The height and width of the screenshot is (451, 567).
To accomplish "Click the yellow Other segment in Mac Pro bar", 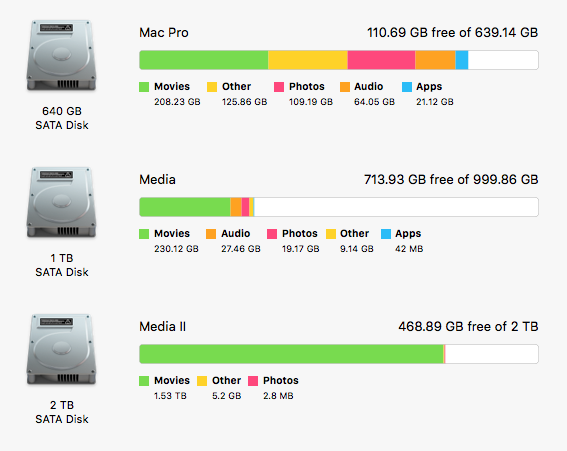I will click(308, 60).
